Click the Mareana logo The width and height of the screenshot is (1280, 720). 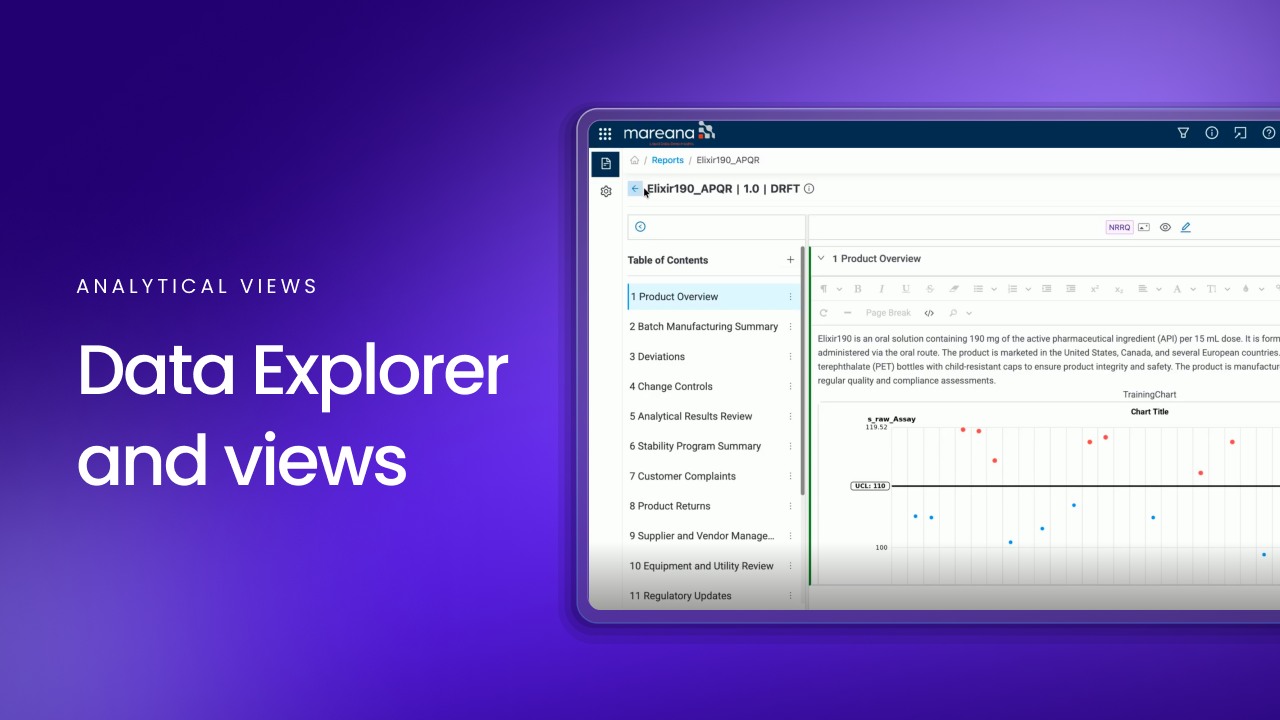(x=669, y=133)
